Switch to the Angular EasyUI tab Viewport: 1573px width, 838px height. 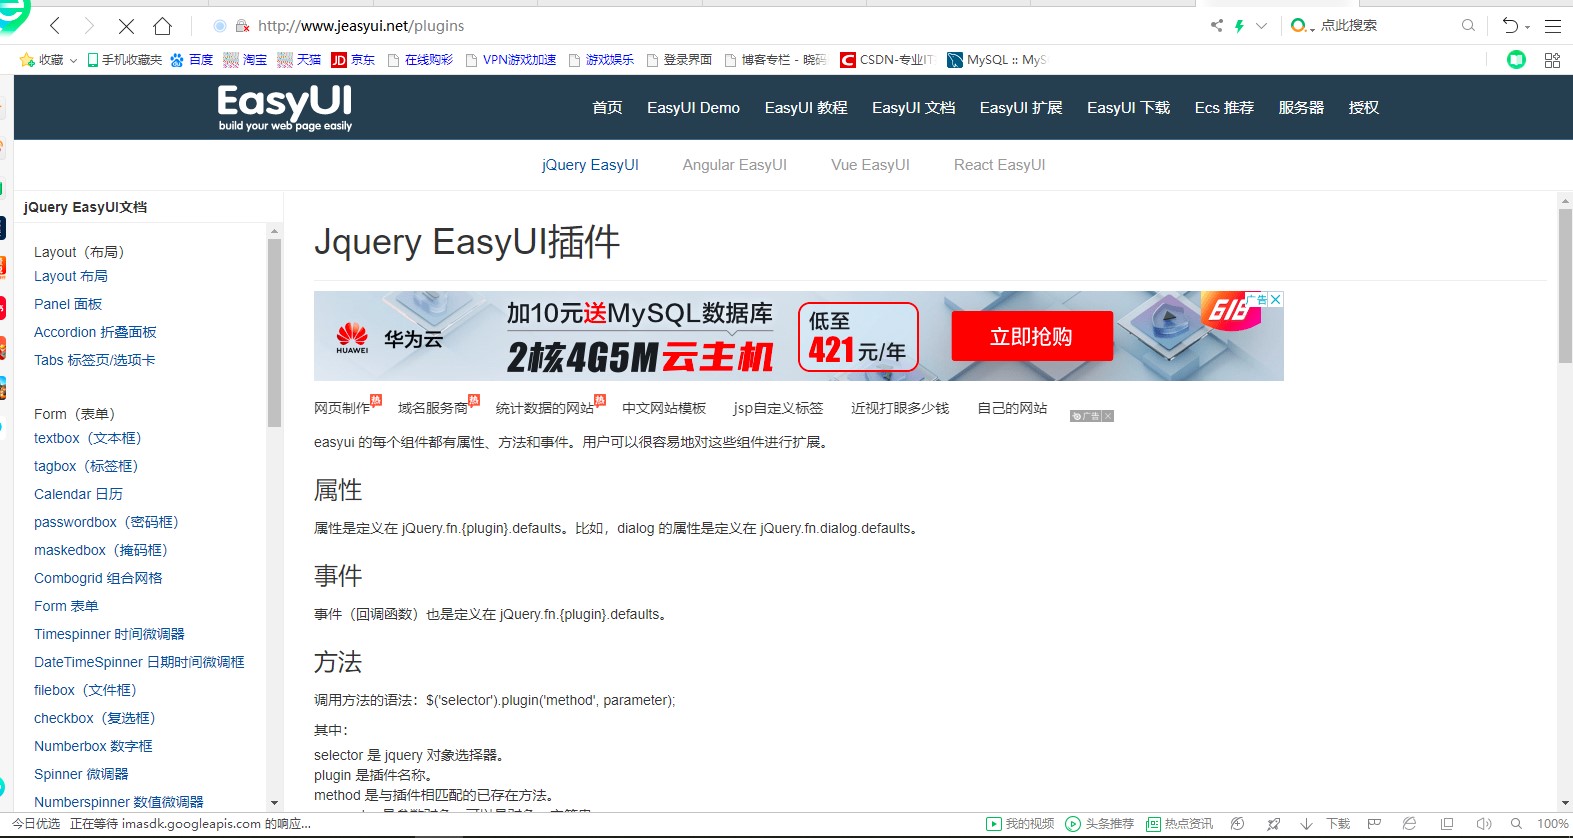735,165
